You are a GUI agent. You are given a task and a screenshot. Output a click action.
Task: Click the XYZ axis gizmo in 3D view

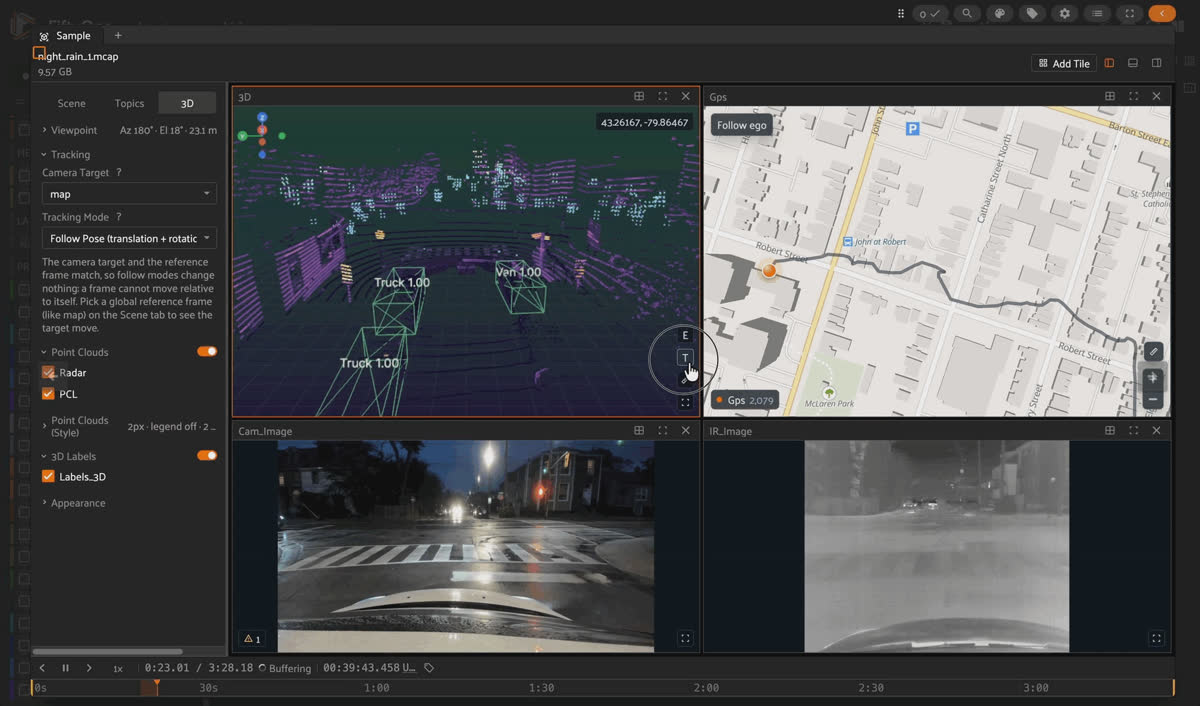(262, 135)
